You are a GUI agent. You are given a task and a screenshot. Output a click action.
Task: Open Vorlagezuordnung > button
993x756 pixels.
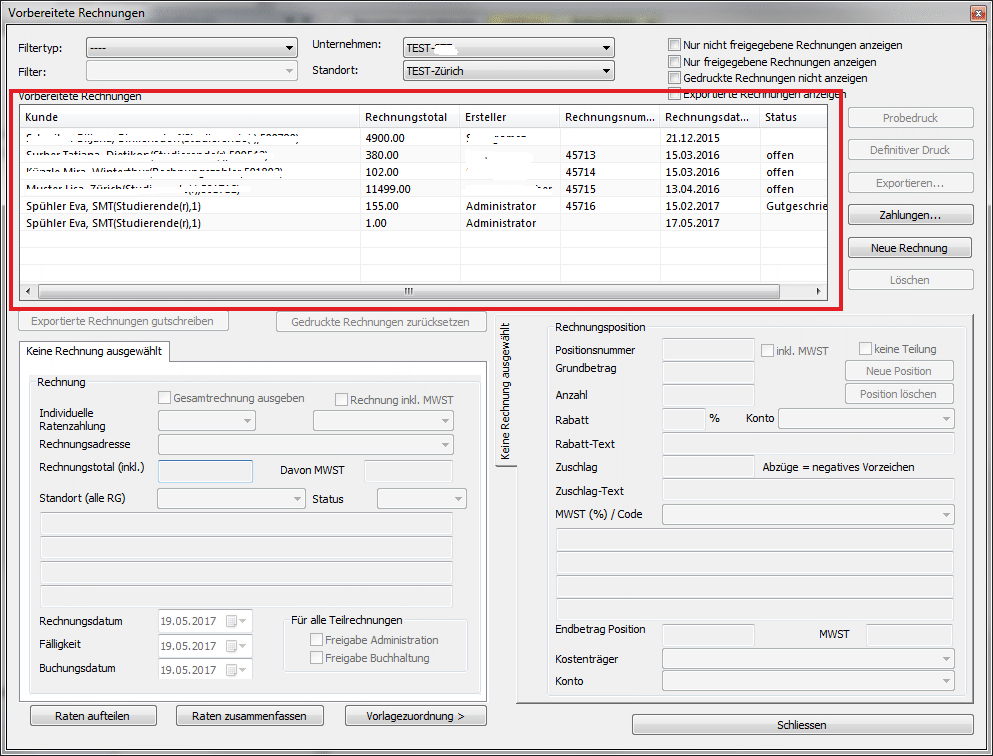point(415,715)
